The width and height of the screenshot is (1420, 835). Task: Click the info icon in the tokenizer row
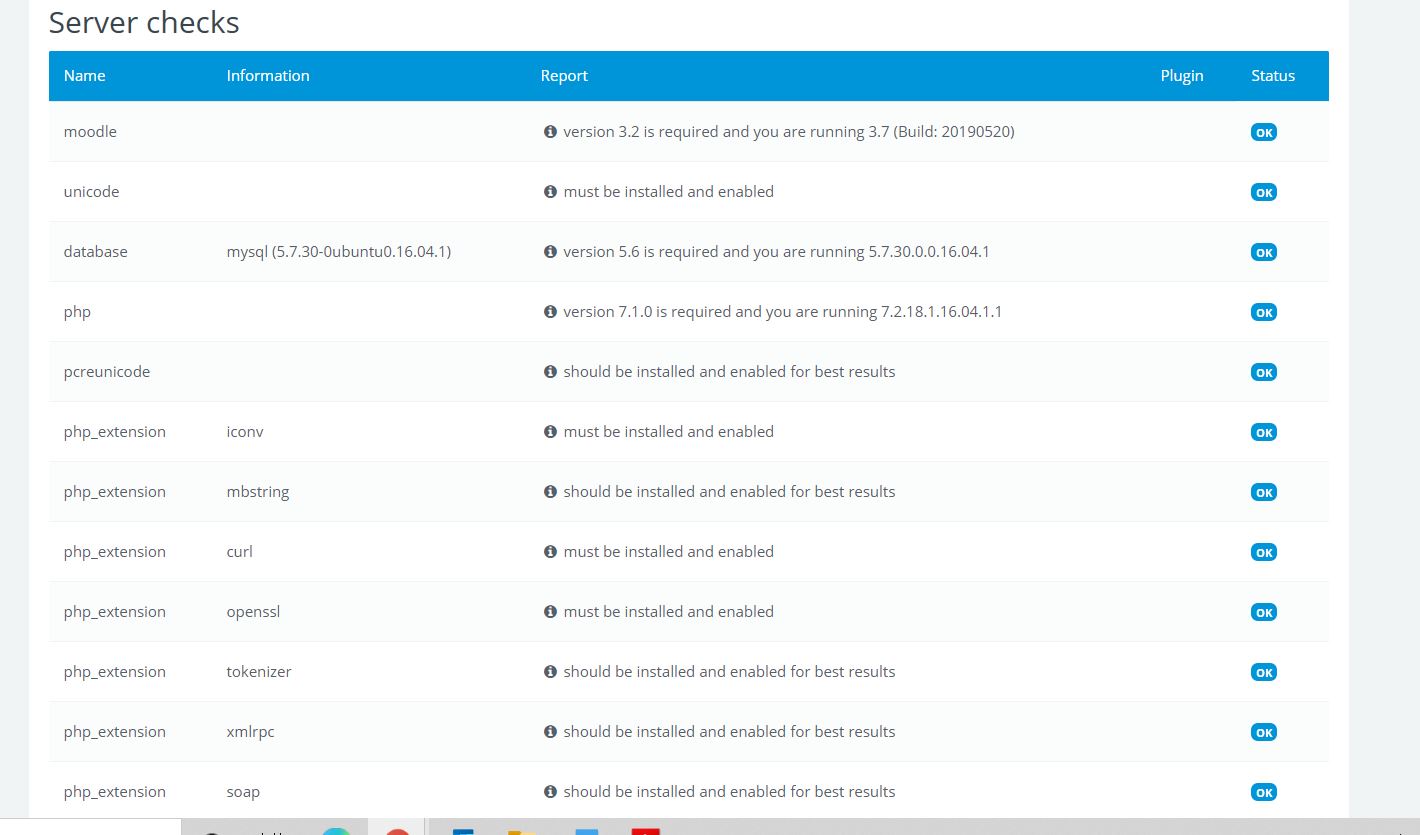click(x=550, y=671)
